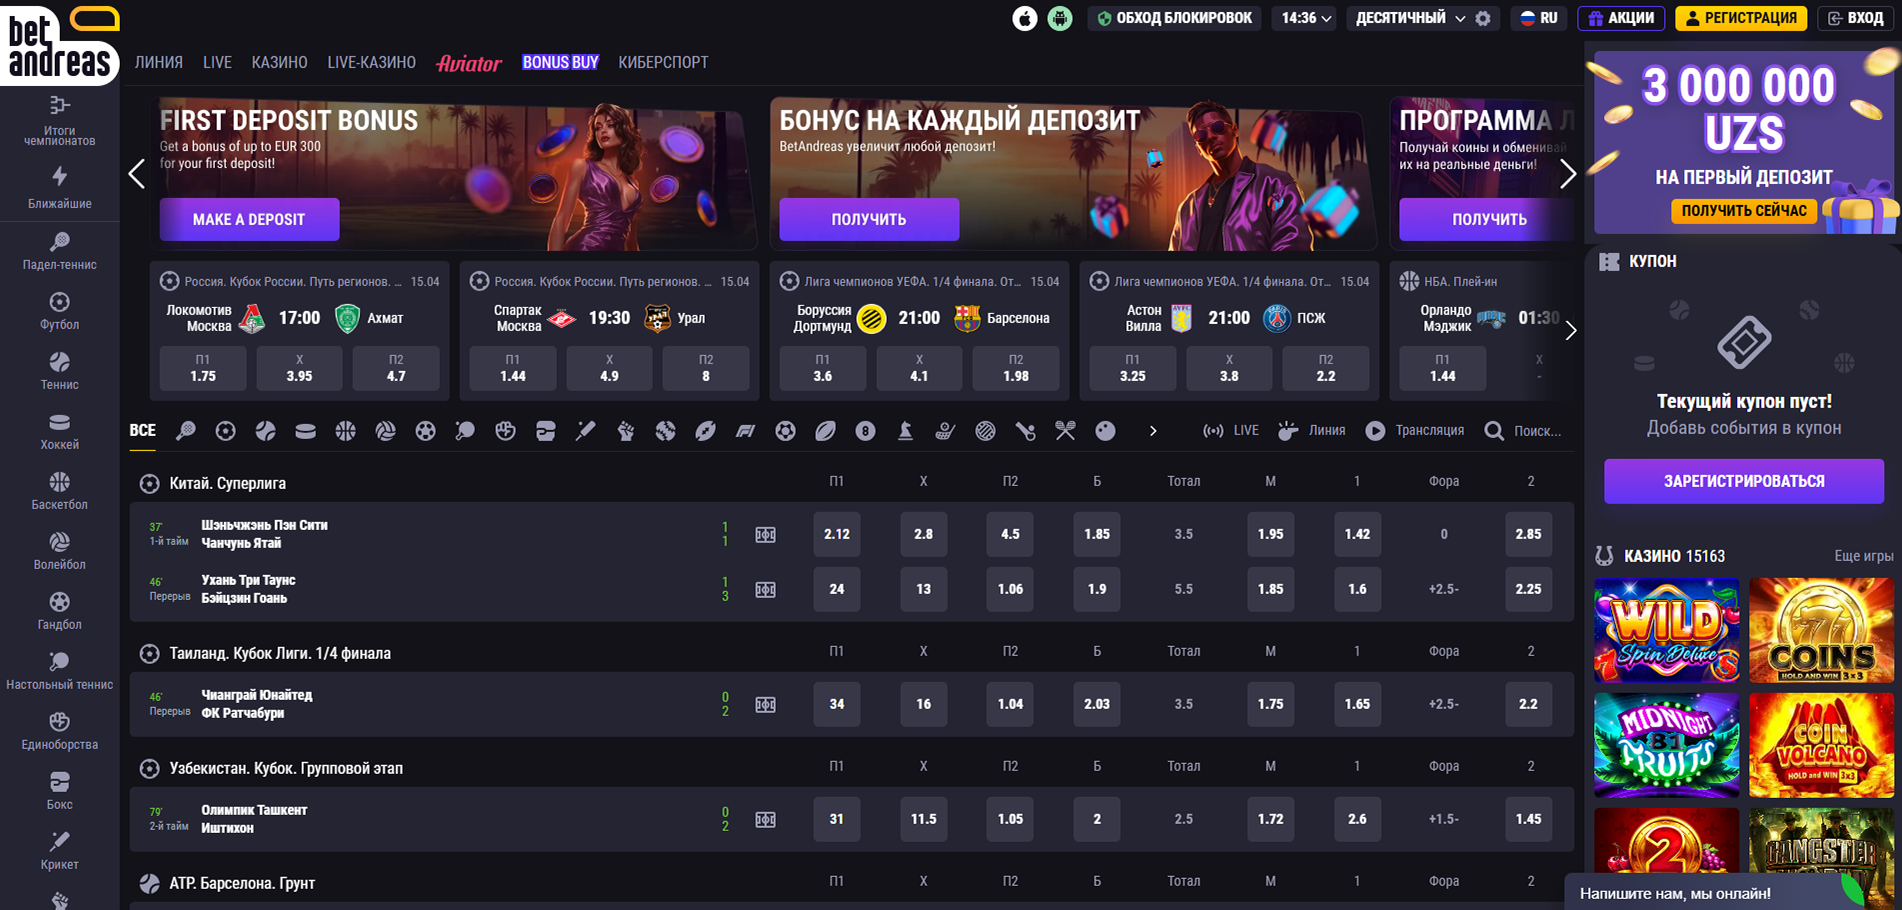1902x910 pixels.
Task: Open Football in the left sidebar
Action: [x=59, y=311]
